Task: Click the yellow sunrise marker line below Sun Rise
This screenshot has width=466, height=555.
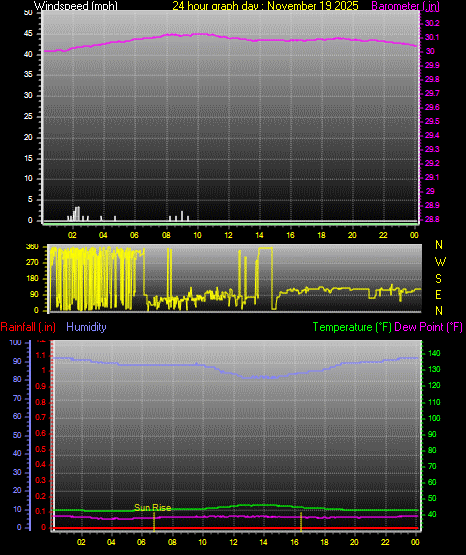Action: 154,522
